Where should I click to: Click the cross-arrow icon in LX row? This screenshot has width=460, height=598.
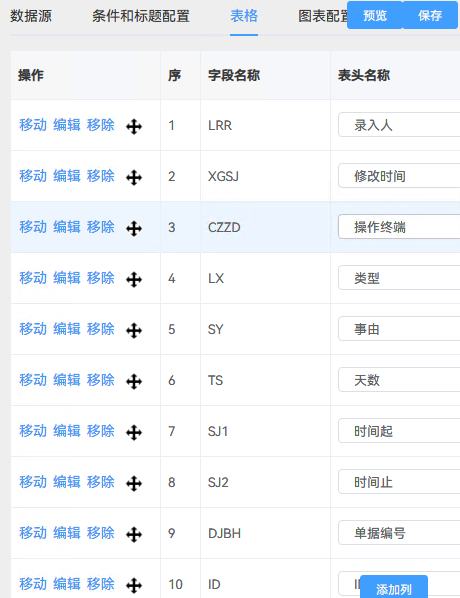point(134,280)
